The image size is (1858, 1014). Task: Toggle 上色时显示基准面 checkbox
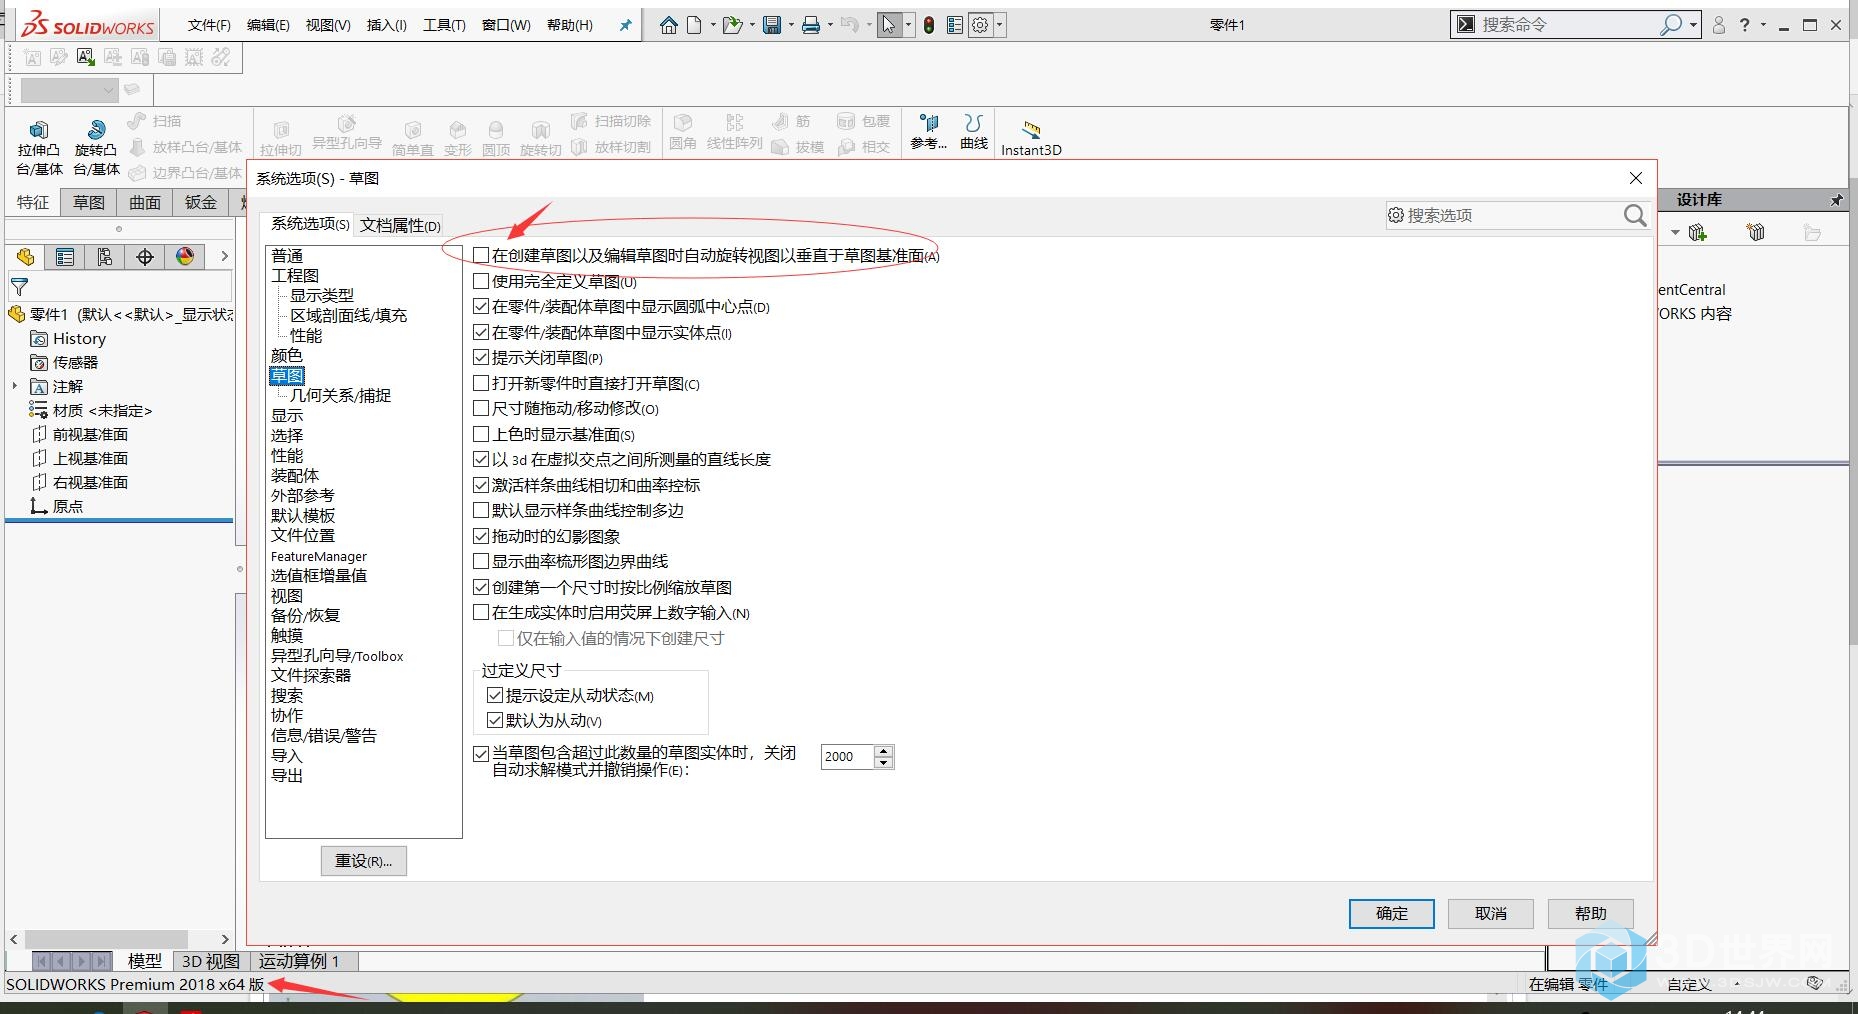coord(481,434)
